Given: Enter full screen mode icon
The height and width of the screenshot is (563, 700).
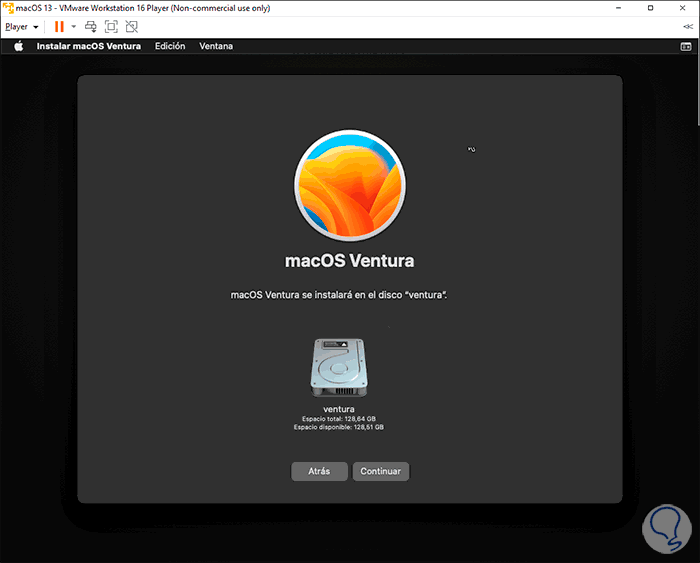Looking at the screenshot, I should pyautogui.click(x=111, y=27).
